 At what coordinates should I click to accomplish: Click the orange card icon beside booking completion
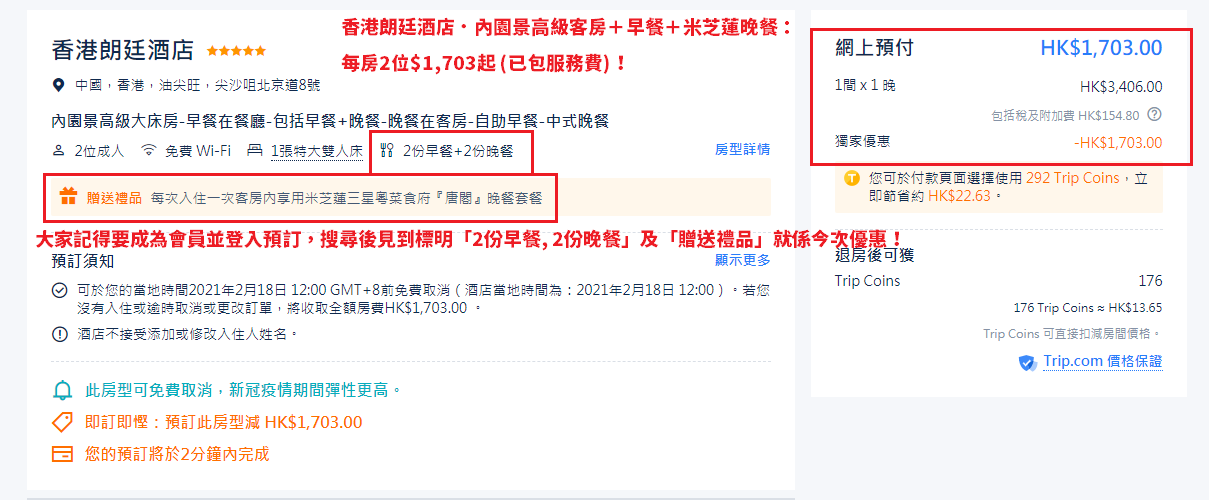coord(62,454)
